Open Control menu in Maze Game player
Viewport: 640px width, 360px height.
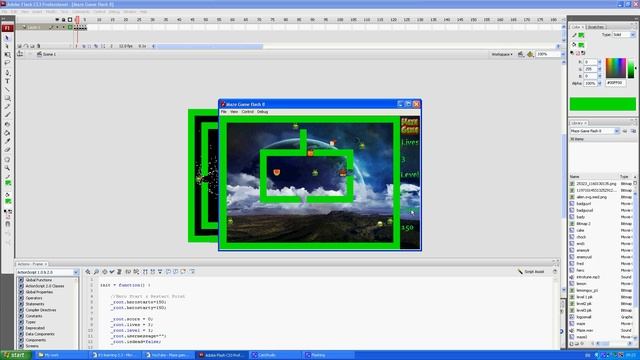point(247,112)
